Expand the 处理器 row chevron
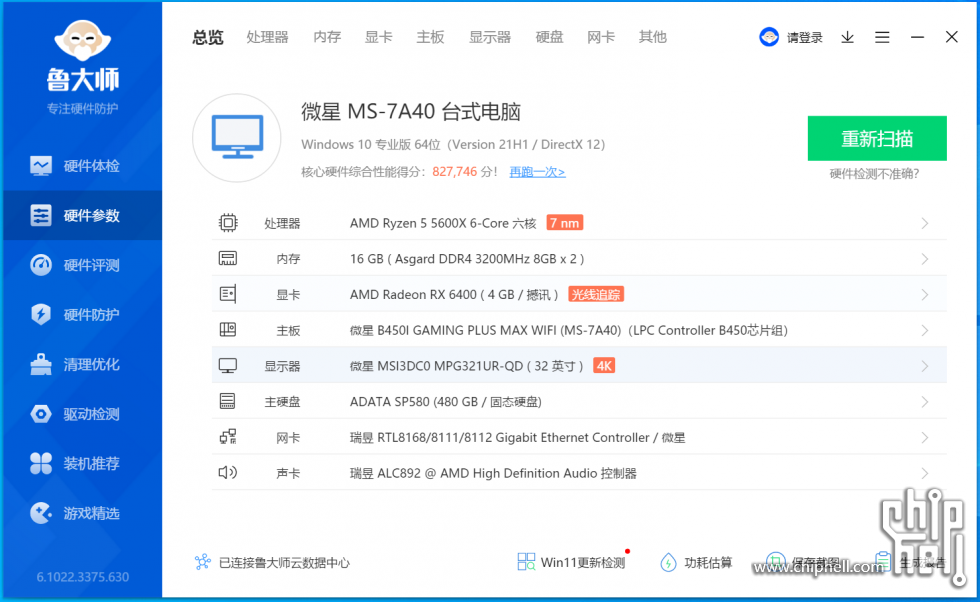 tap(924, 223)
